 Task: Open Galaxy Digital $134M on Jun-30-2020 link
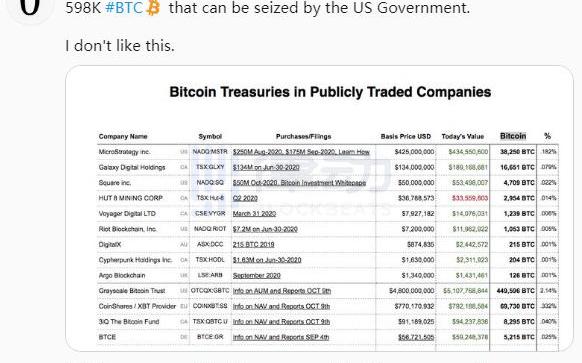[x=266, y=167]
